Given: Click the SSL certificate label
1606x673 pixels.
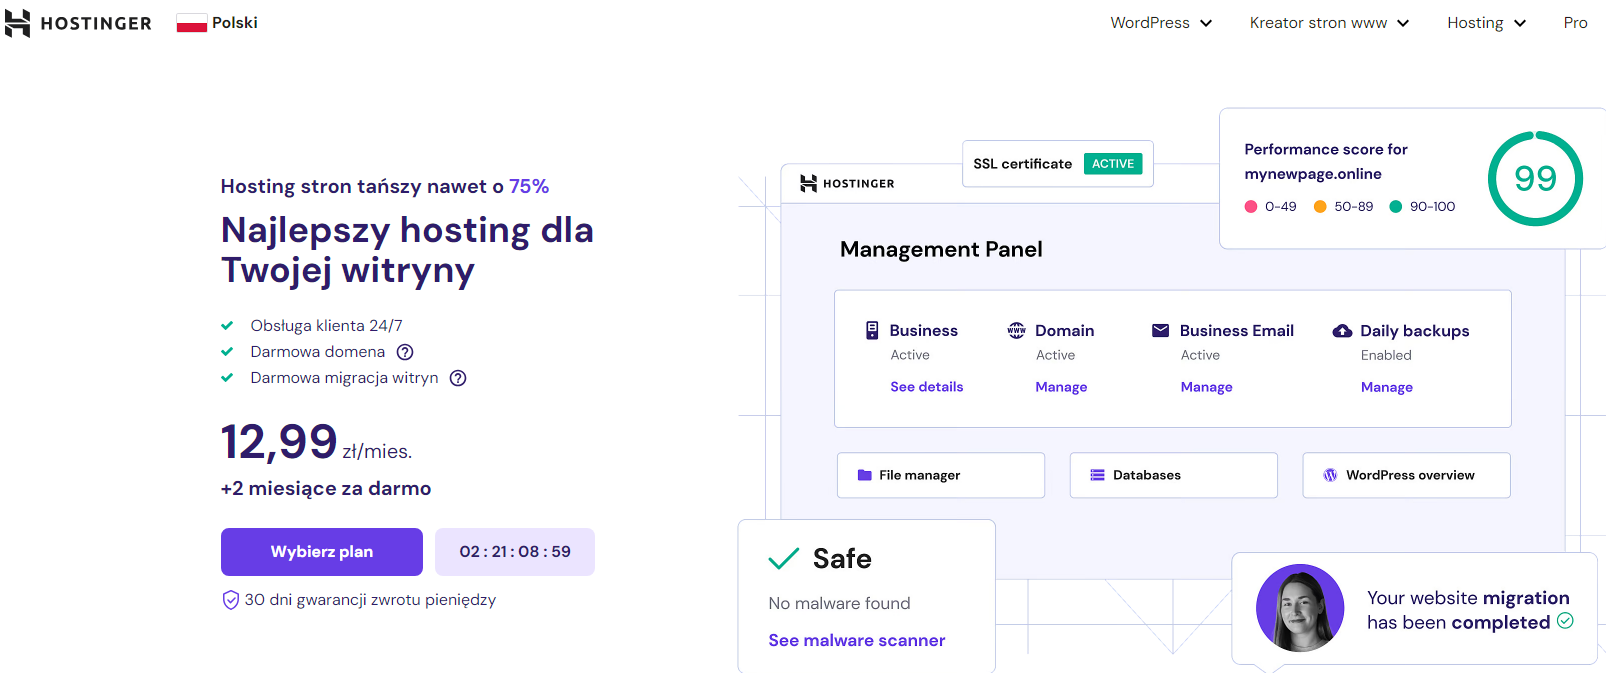Looking at the screenshot, I should point(1022,164).
